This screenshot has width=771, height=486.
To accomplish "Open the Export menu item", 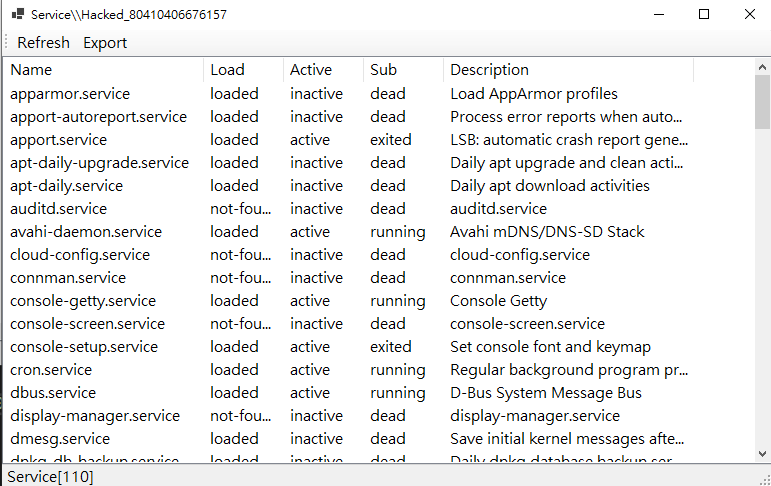I will 105,42.
